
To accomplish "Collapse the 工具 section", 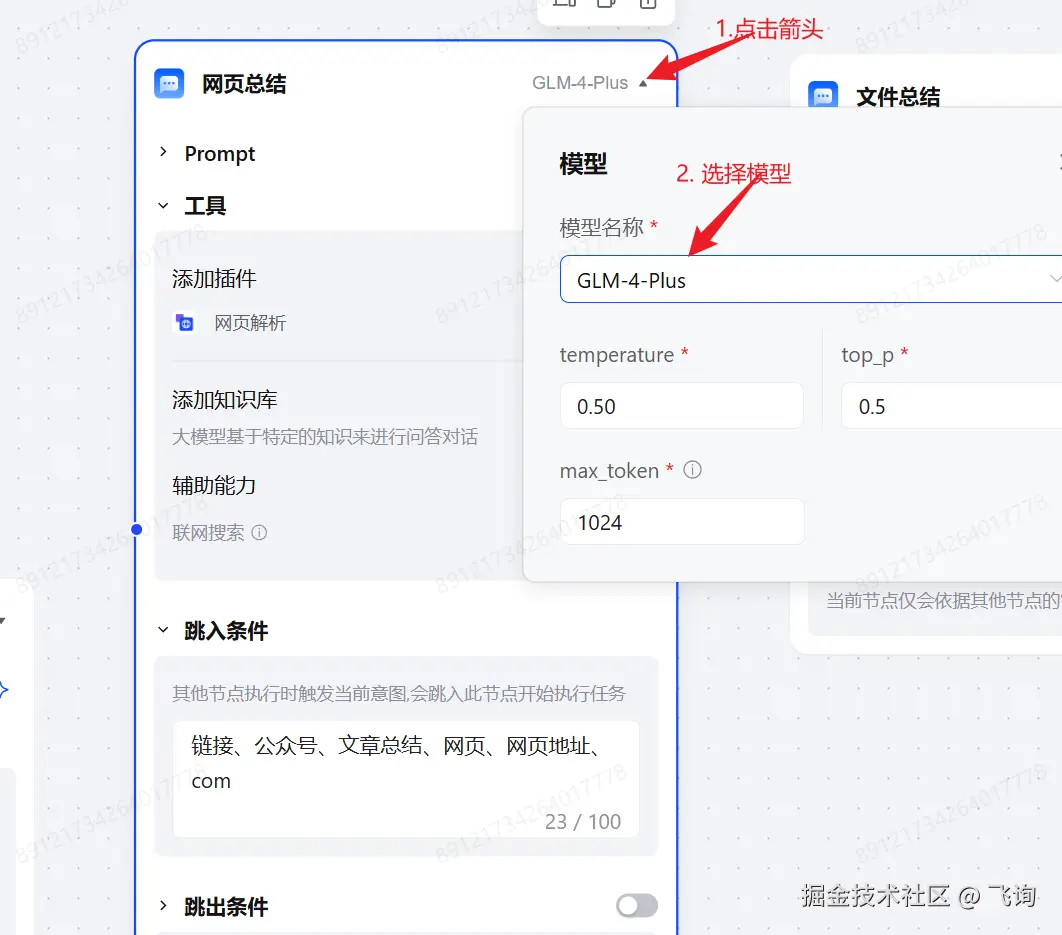I will 163,205.
